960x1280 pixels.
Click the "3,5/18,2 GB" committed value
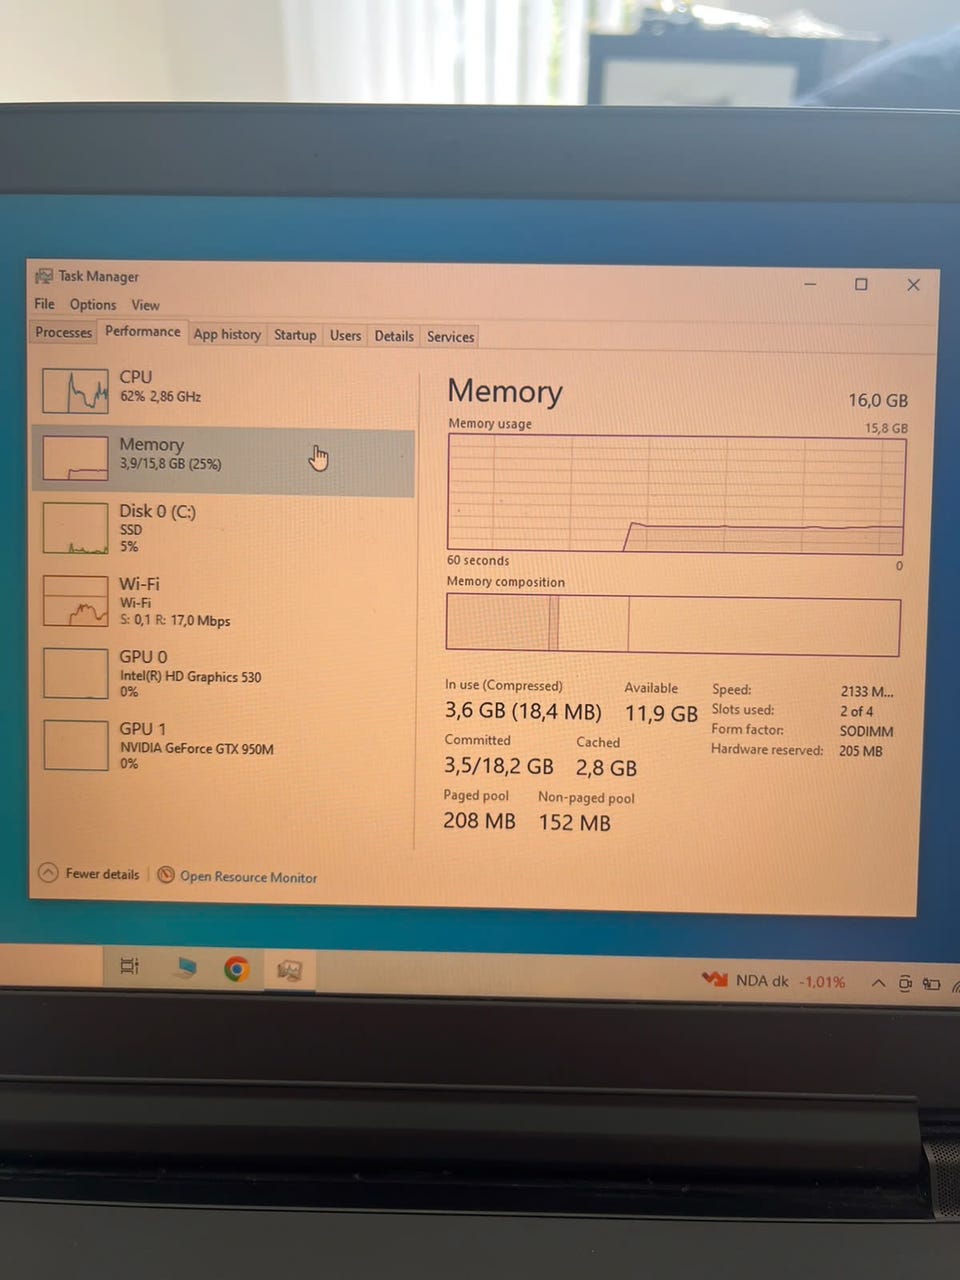coord(498,766)
